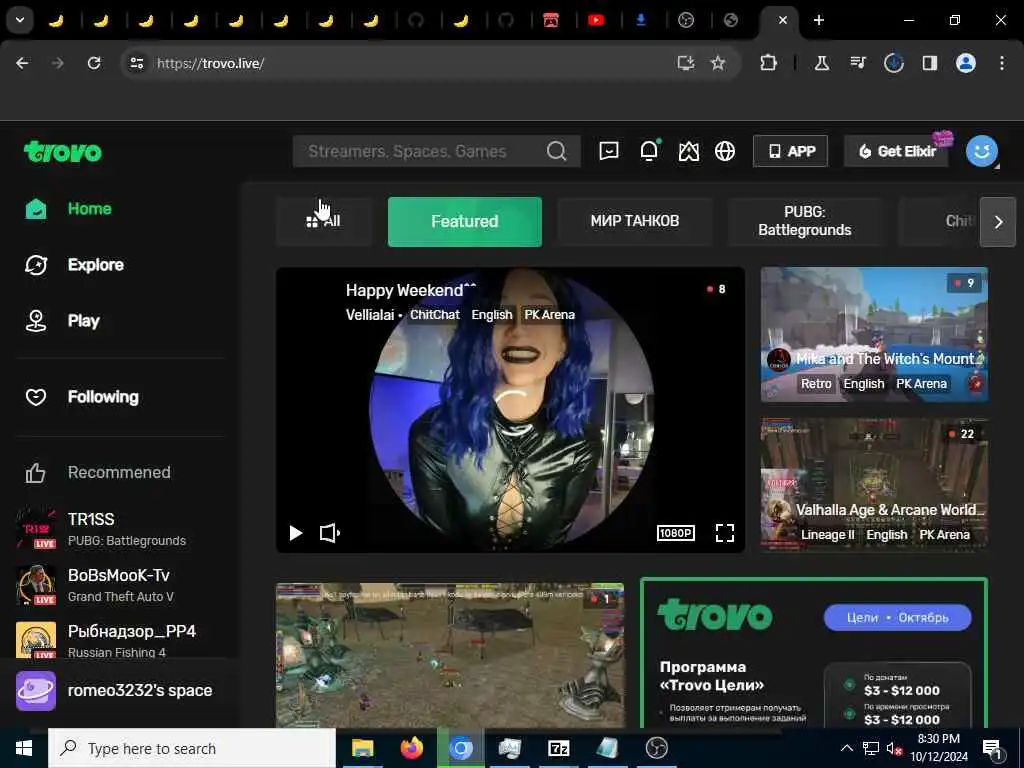
Task: Open a new browser tab
Action: 819,20
